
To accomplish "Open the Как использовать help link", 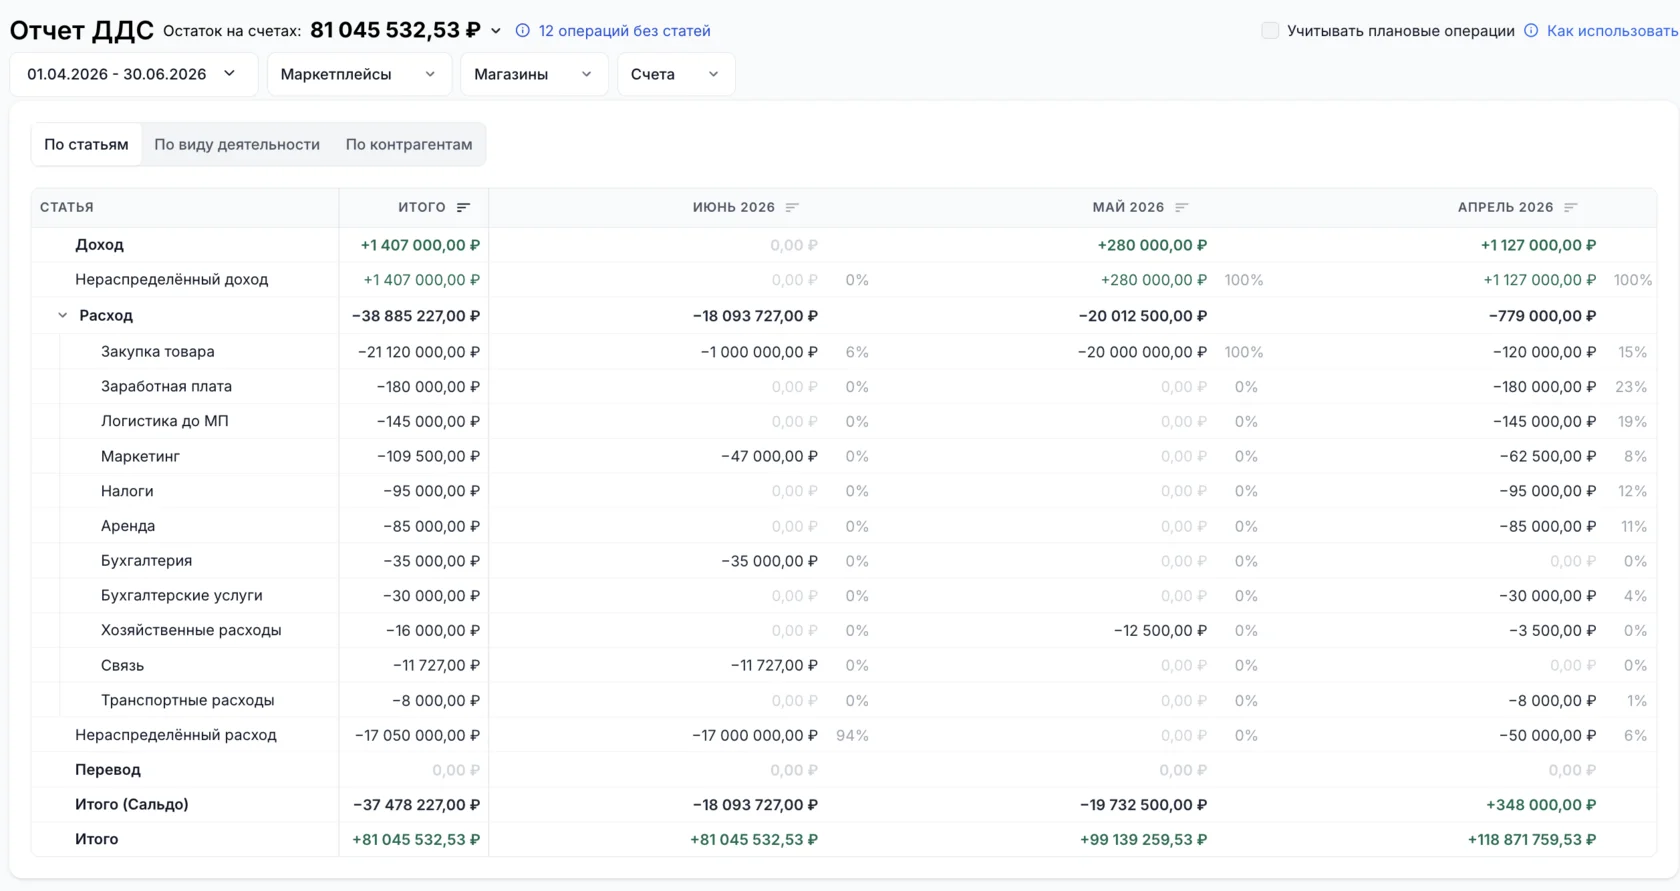I will click(x=1612, y=31).
